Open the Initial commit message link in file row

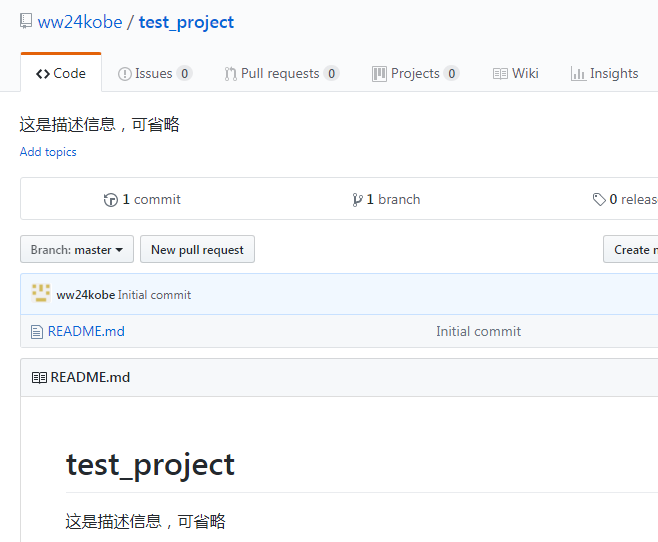pos(478,331)
